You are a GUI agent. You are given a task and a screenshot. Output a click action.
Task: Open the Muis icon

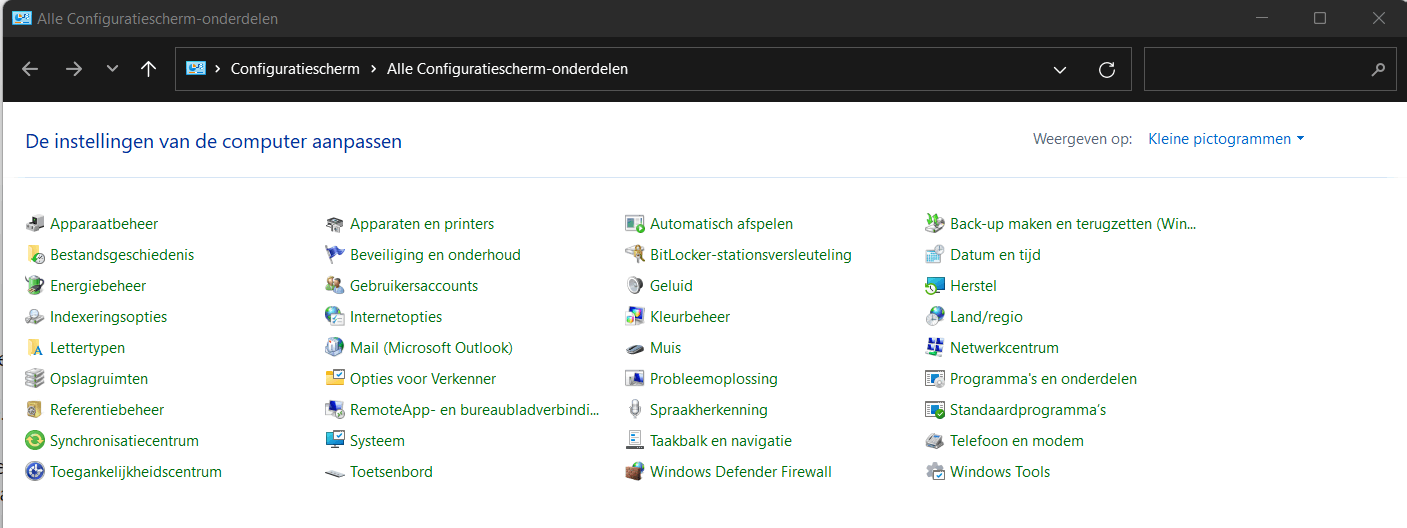tap(635, 348)
